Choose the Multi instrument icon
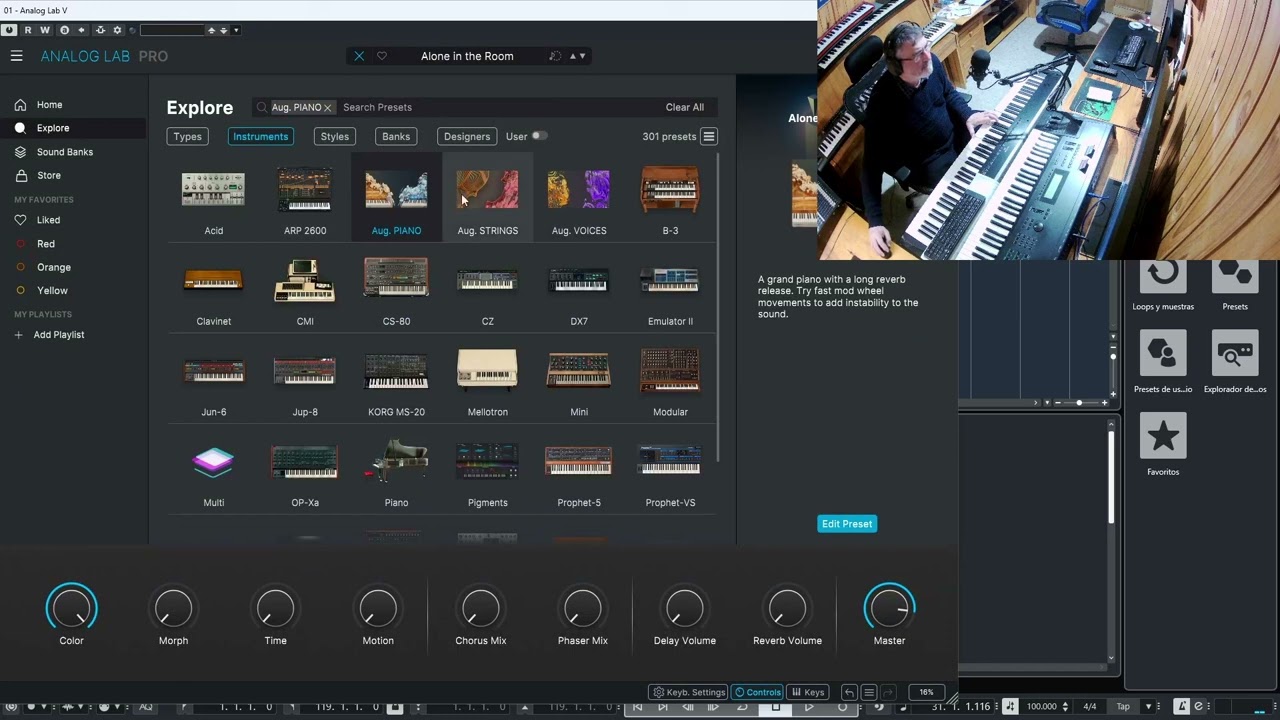 (x=213, y=463)
